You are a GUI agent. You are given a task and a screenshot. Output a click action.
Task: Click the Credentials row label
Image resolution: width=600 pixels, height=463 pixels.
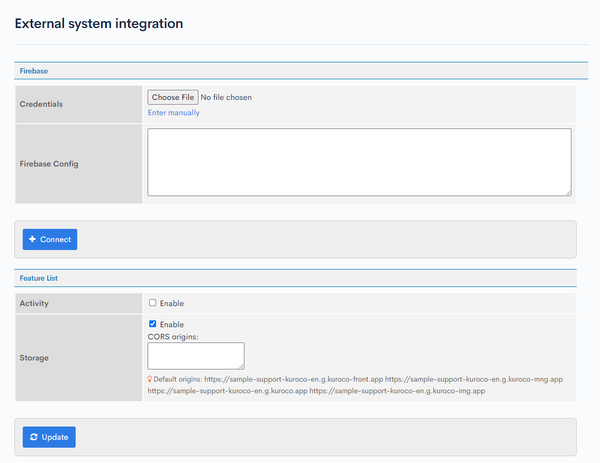(x=41, y=104)
